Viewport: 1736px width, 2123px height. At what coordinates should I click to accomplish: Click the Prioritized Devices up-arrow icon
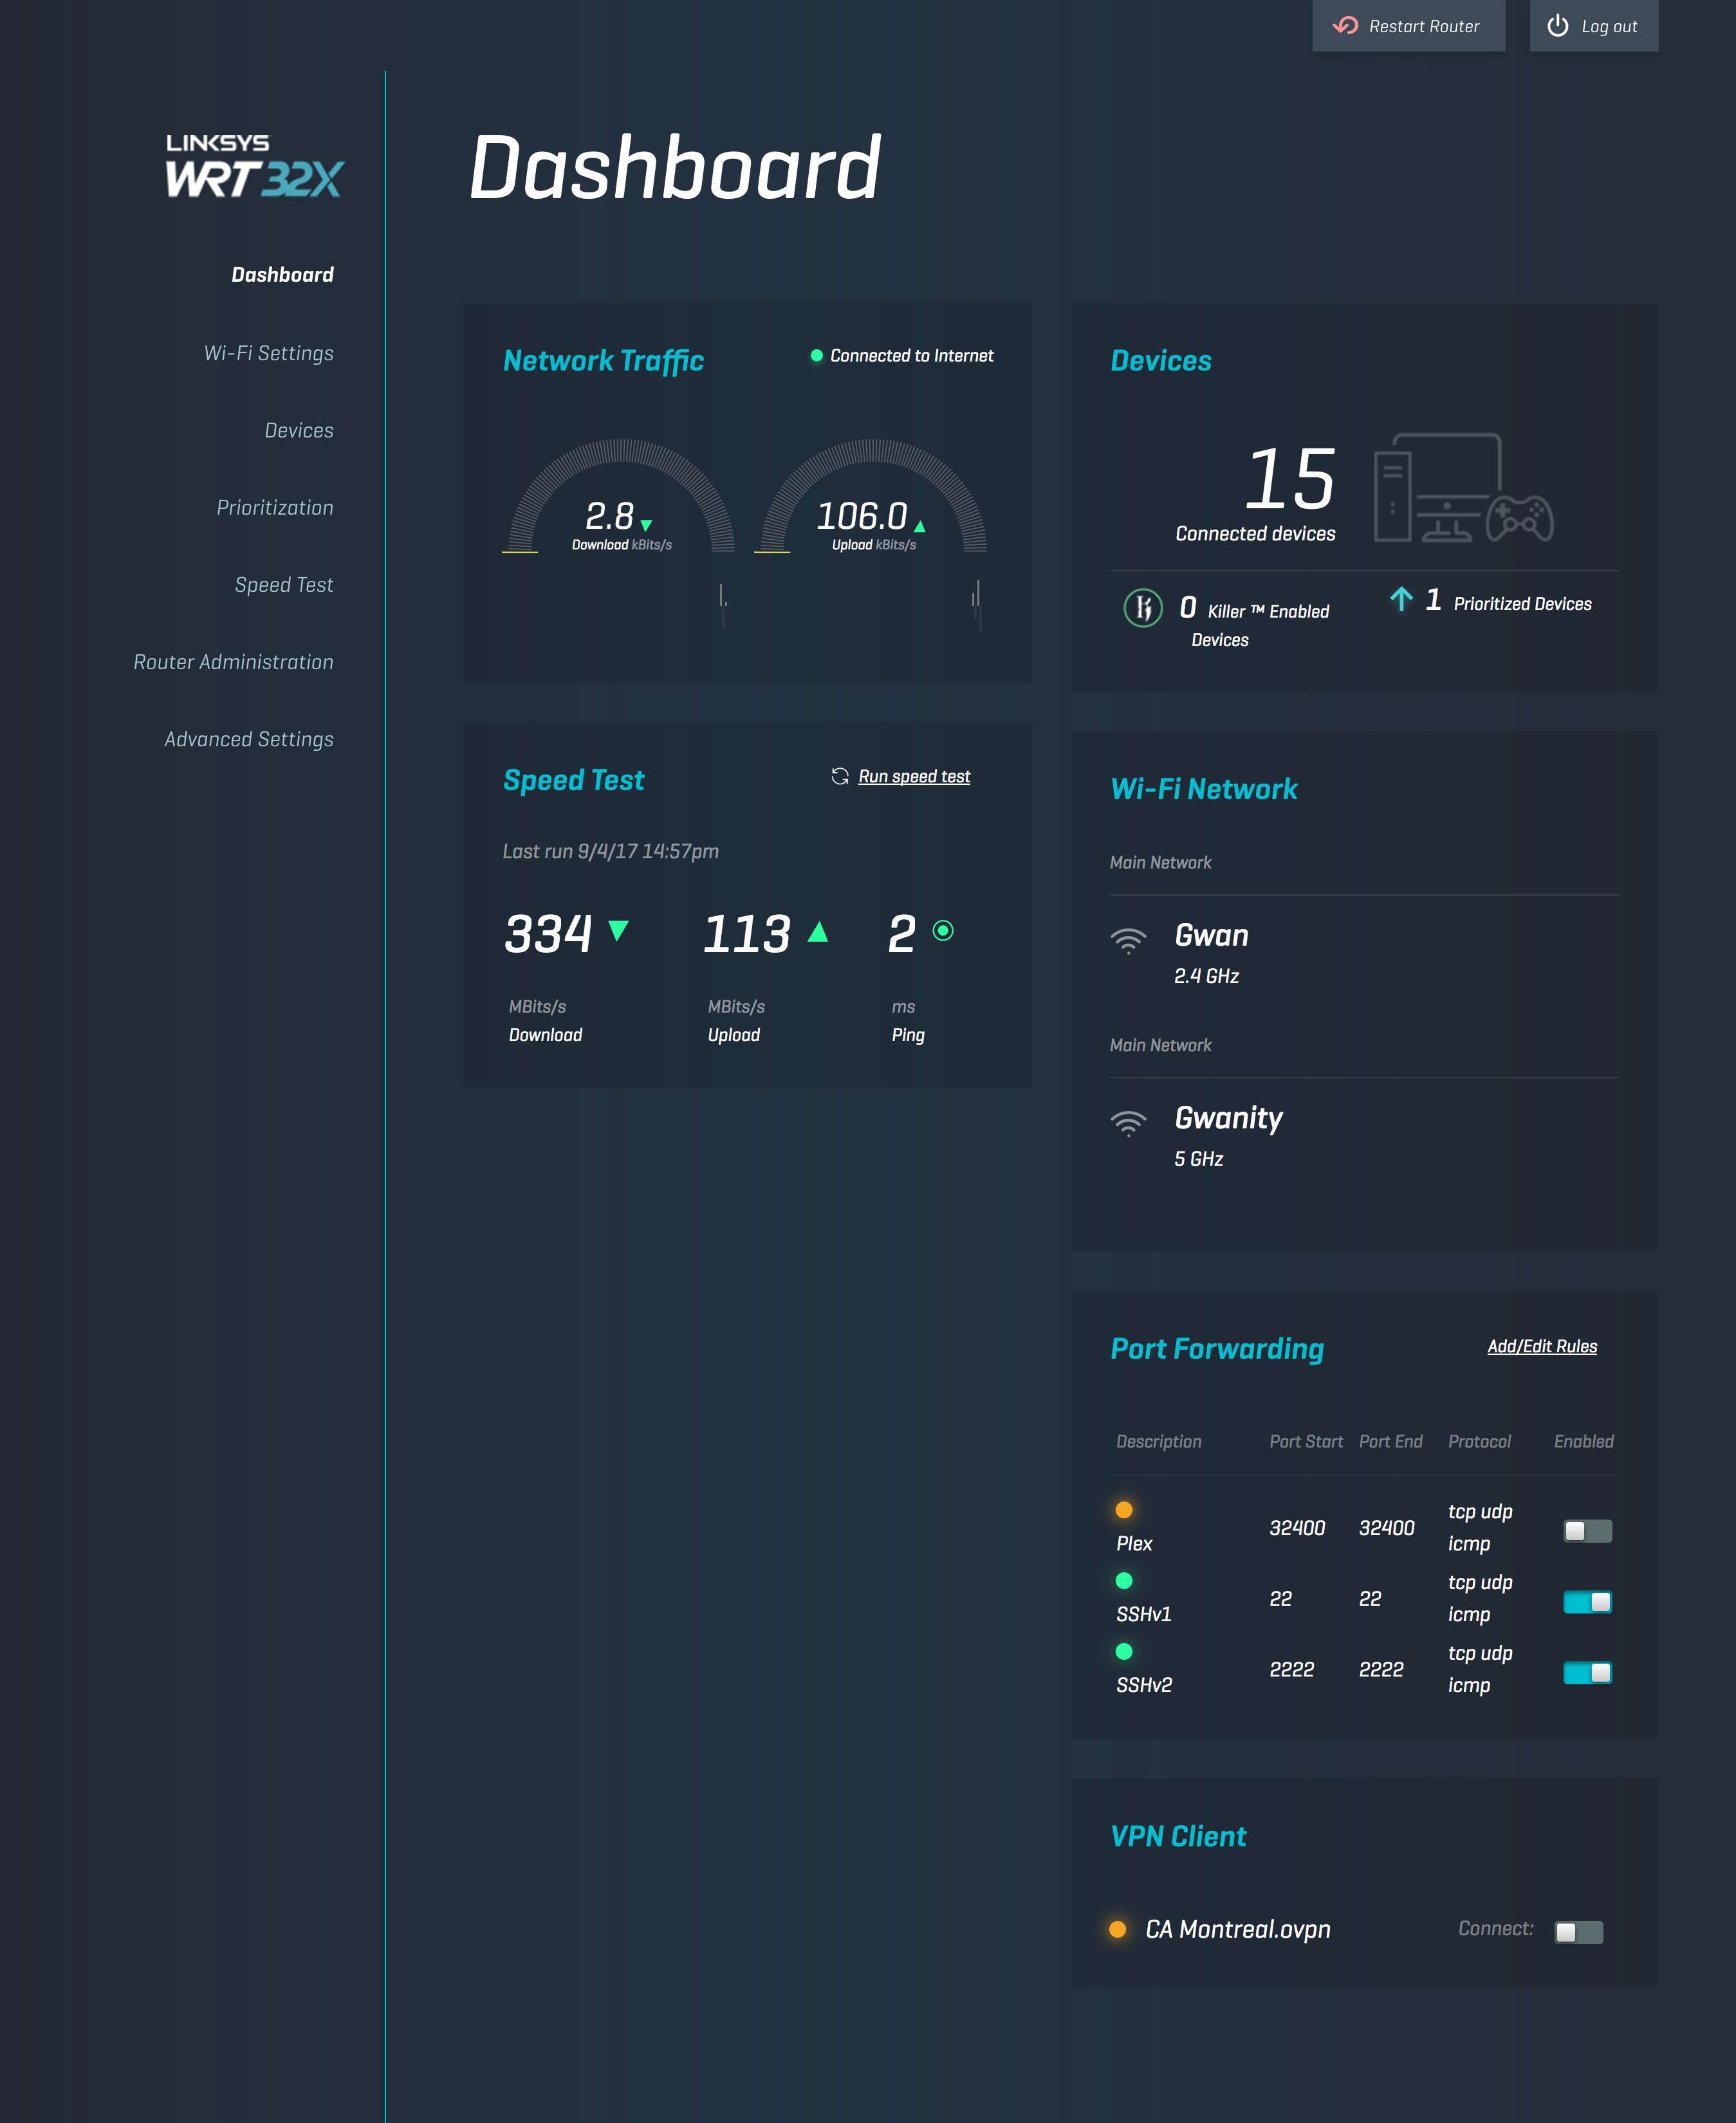coord(1401,599)
